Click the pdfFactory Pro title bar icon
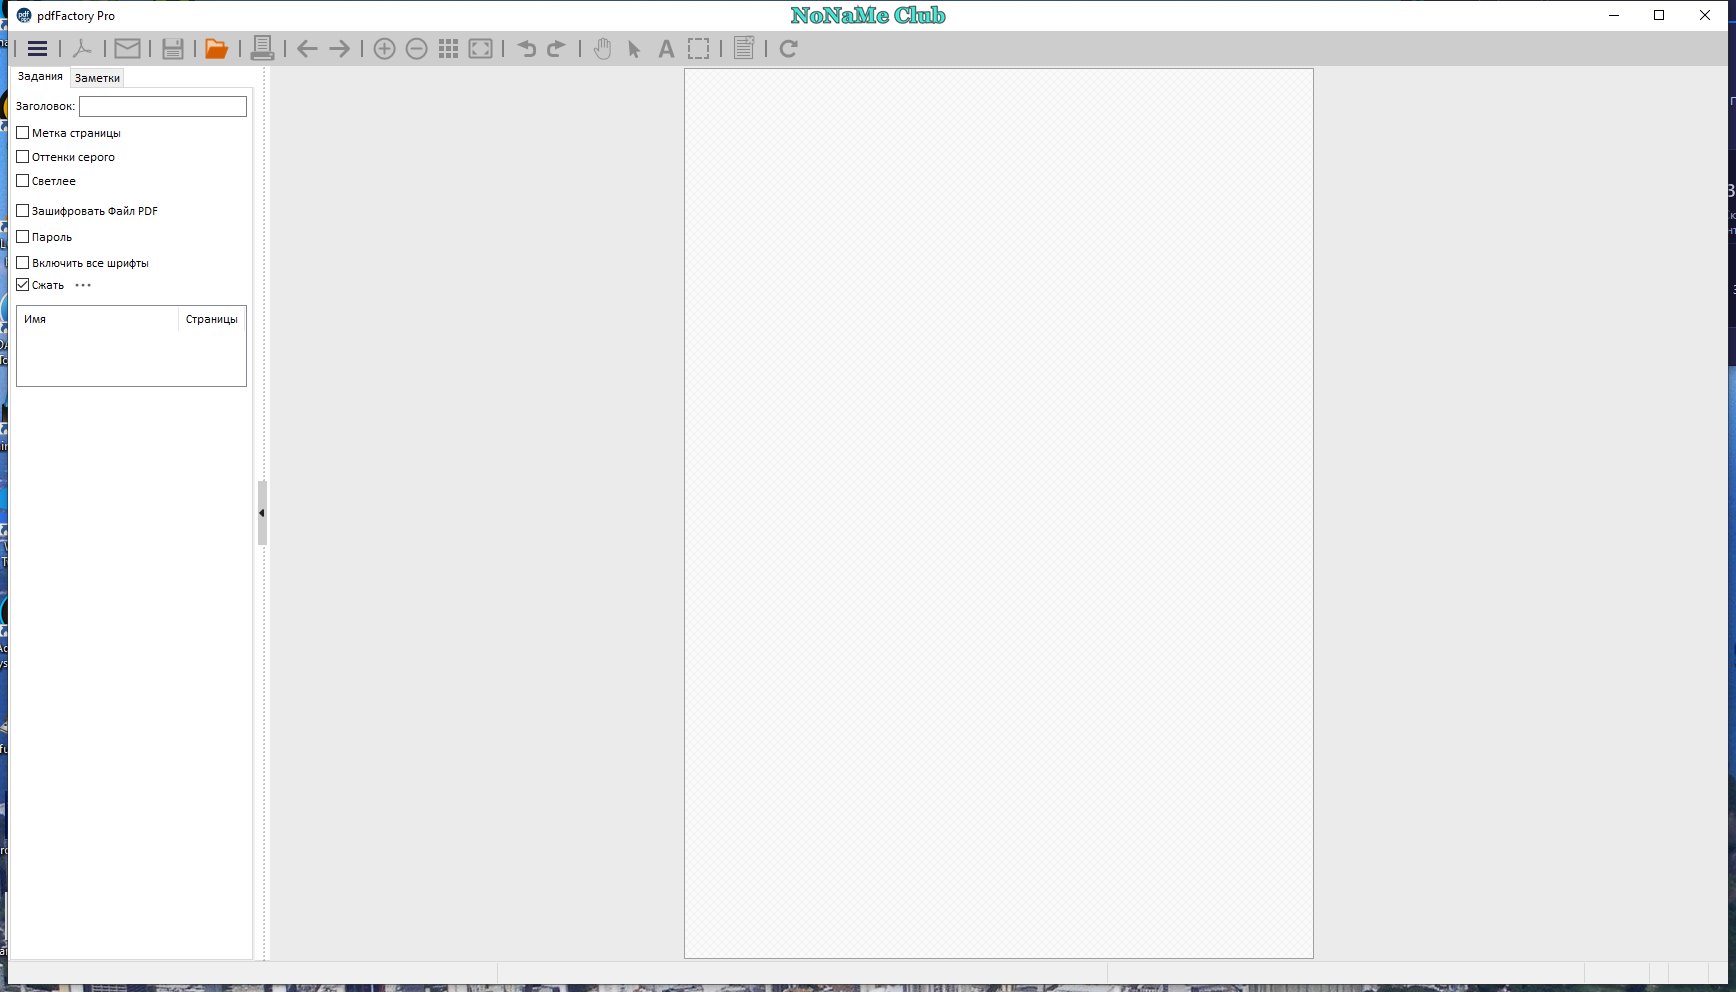1736x992 pixels. (24, 15)
